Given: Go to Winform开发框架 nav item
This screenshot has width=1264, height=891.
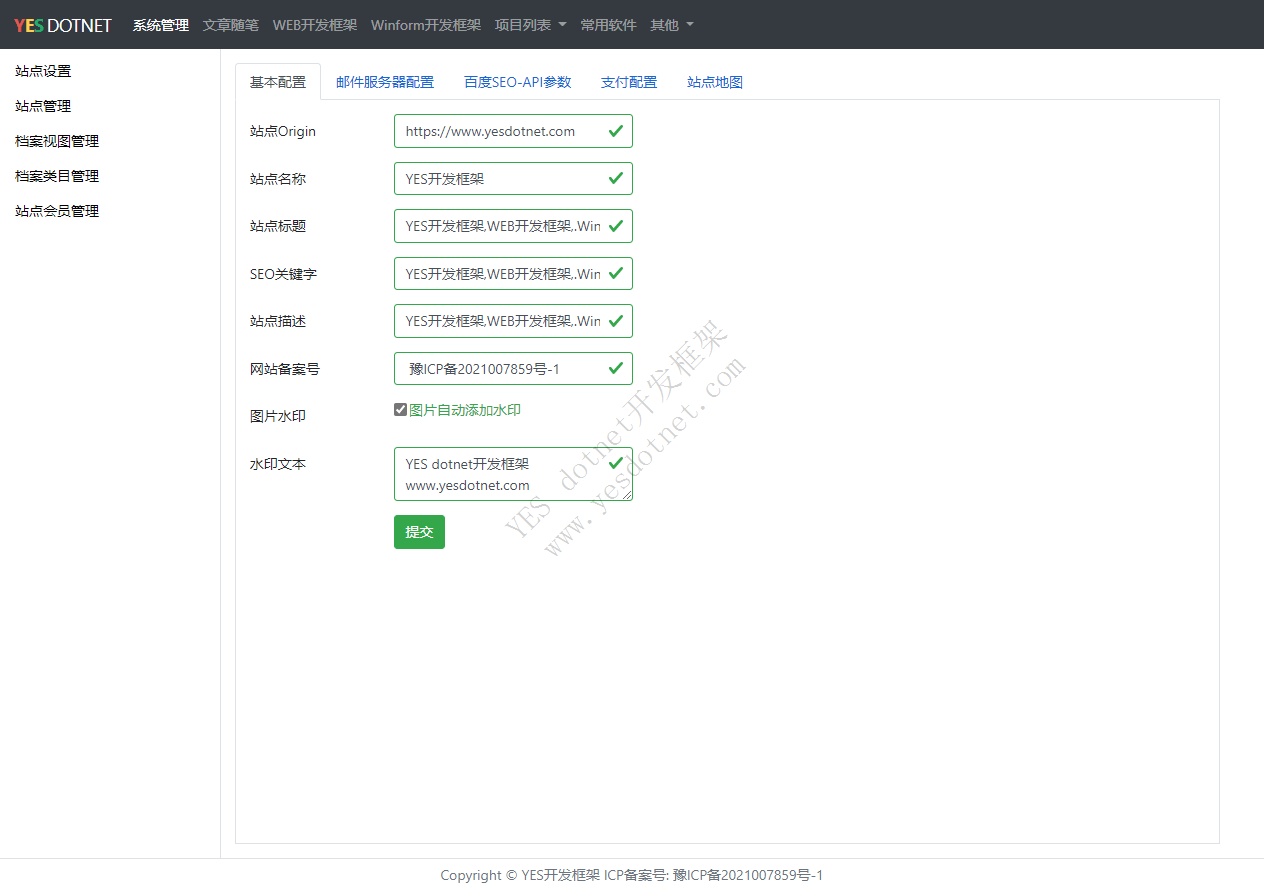Looking at the screenshot, I should click(426, 25).
